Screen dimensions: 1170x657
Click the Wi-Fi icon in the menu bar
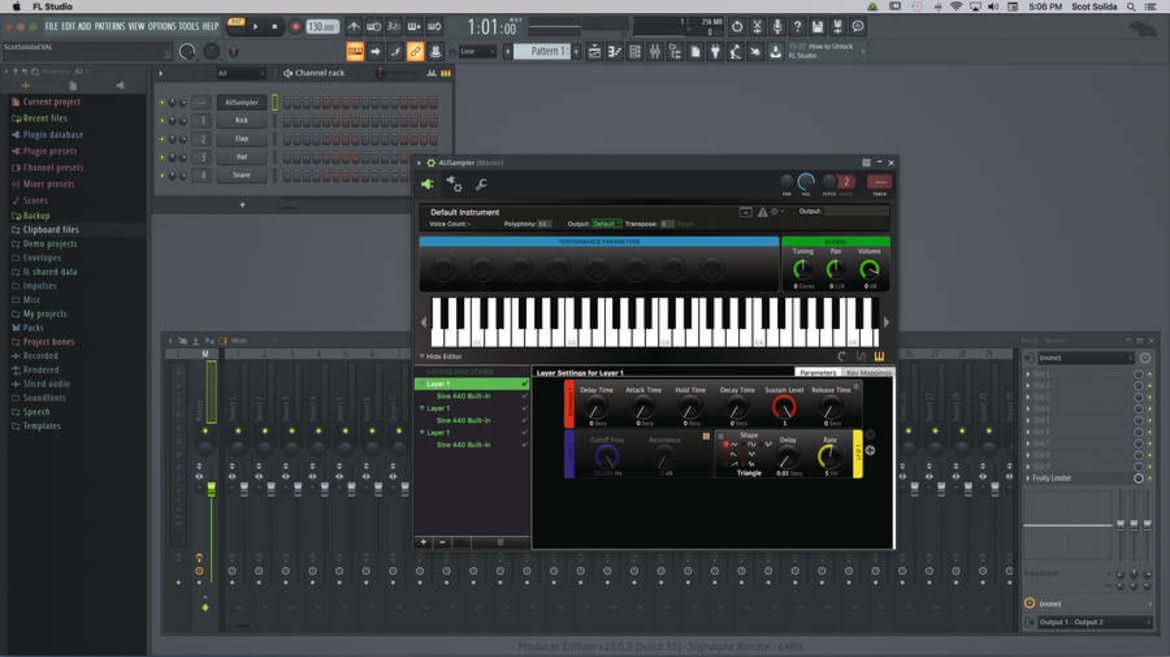[956, 7]
